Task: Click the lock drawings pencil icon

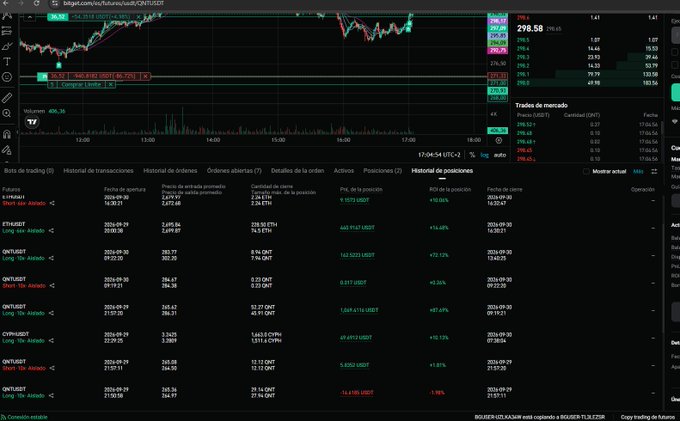Action: click(7, 150)
